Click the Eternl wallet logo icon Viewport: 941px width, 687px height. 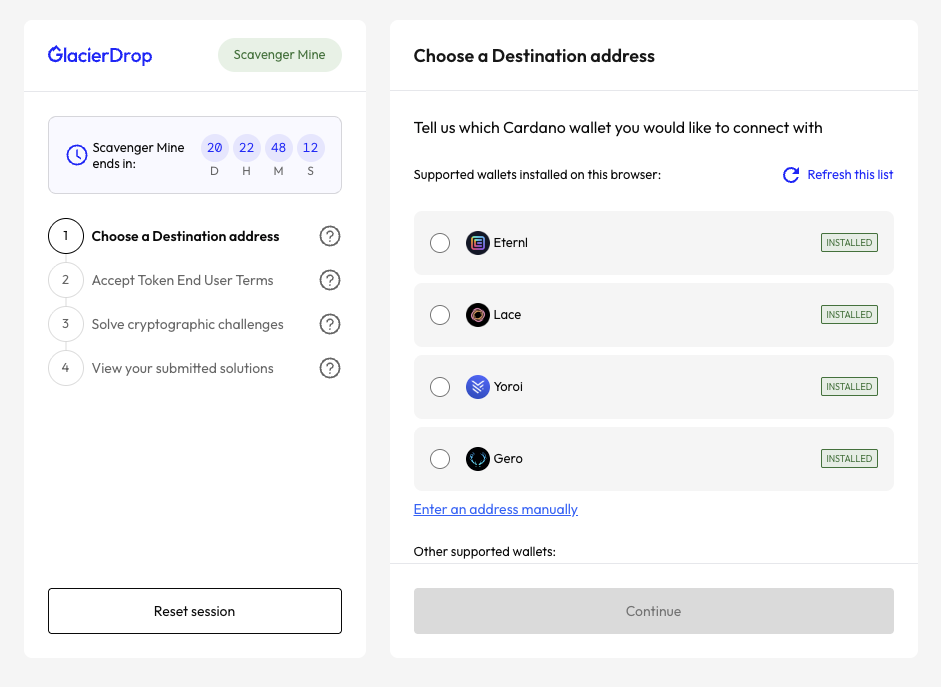click(x=478, y=243)
